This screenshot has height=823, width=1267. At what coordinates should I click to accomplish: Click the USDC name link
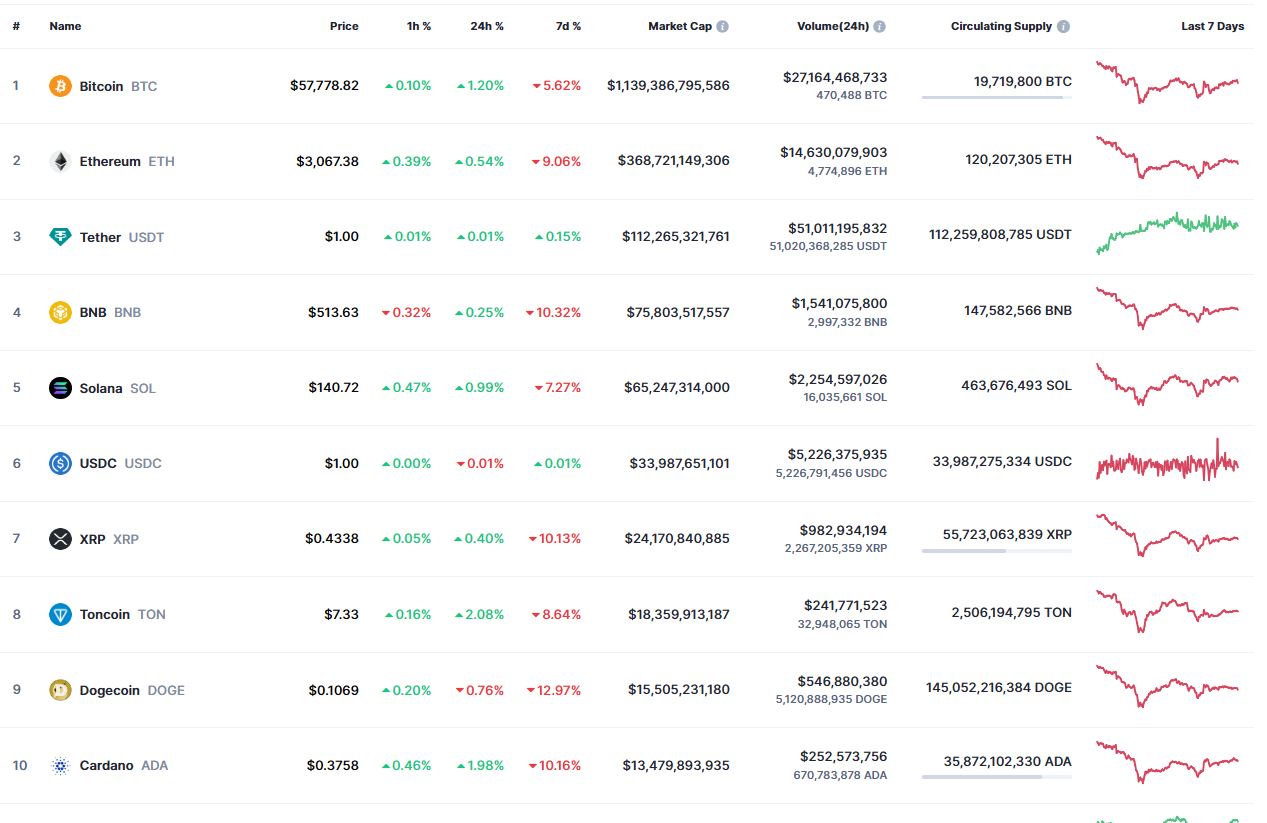(98, 463)
